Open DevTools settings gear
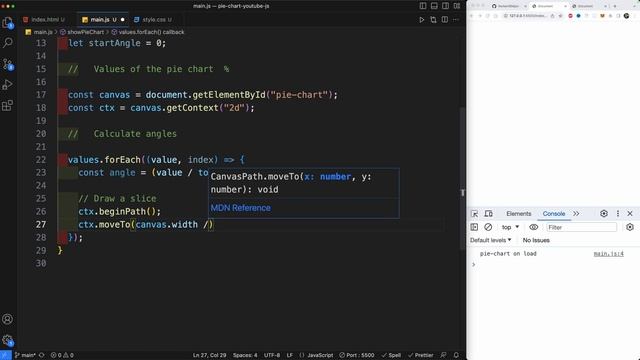The image size is (640, 360). (604, 213)
